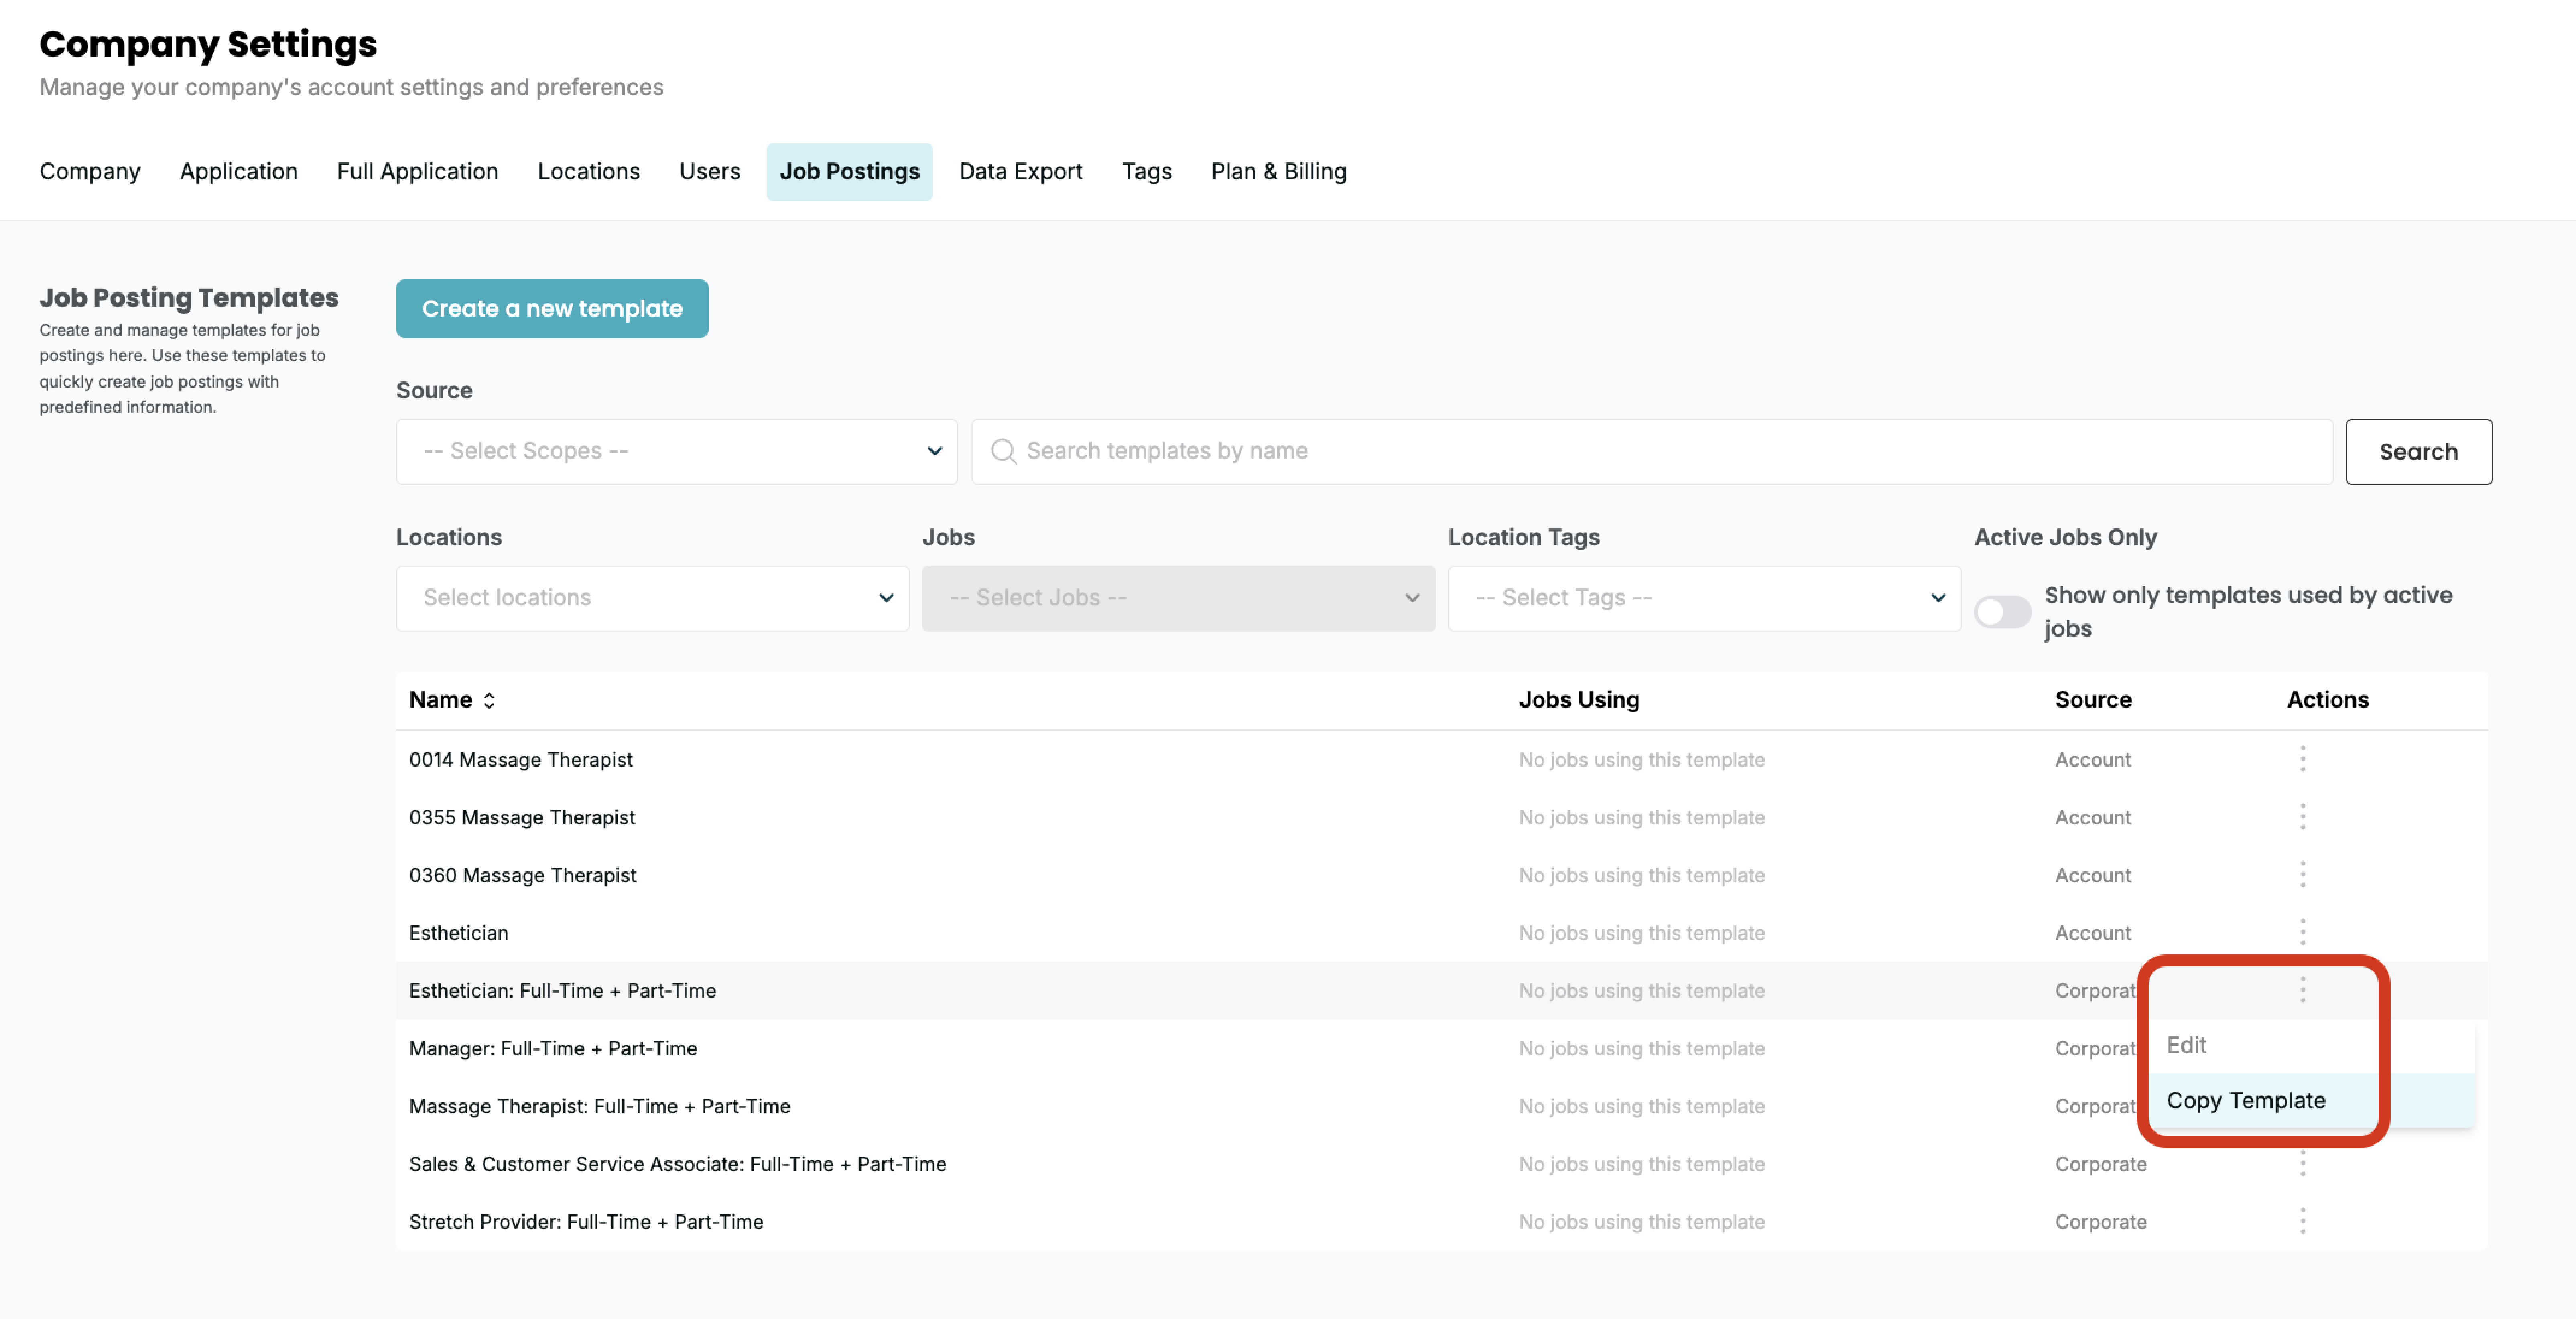The width and height of the screenshot is (2576, 1319).
Task: Sort templates by Name column arrows
Action: [489, 701]
